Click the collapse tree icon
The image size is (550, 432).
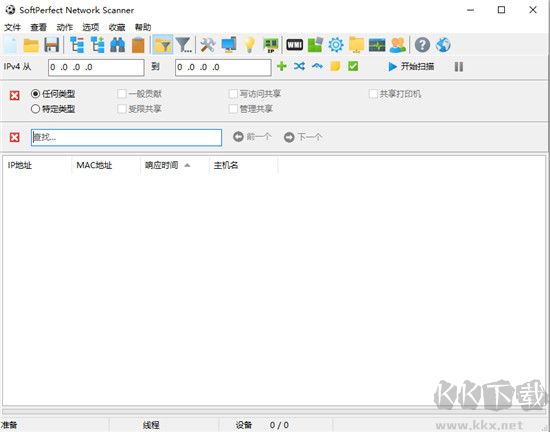77,45
